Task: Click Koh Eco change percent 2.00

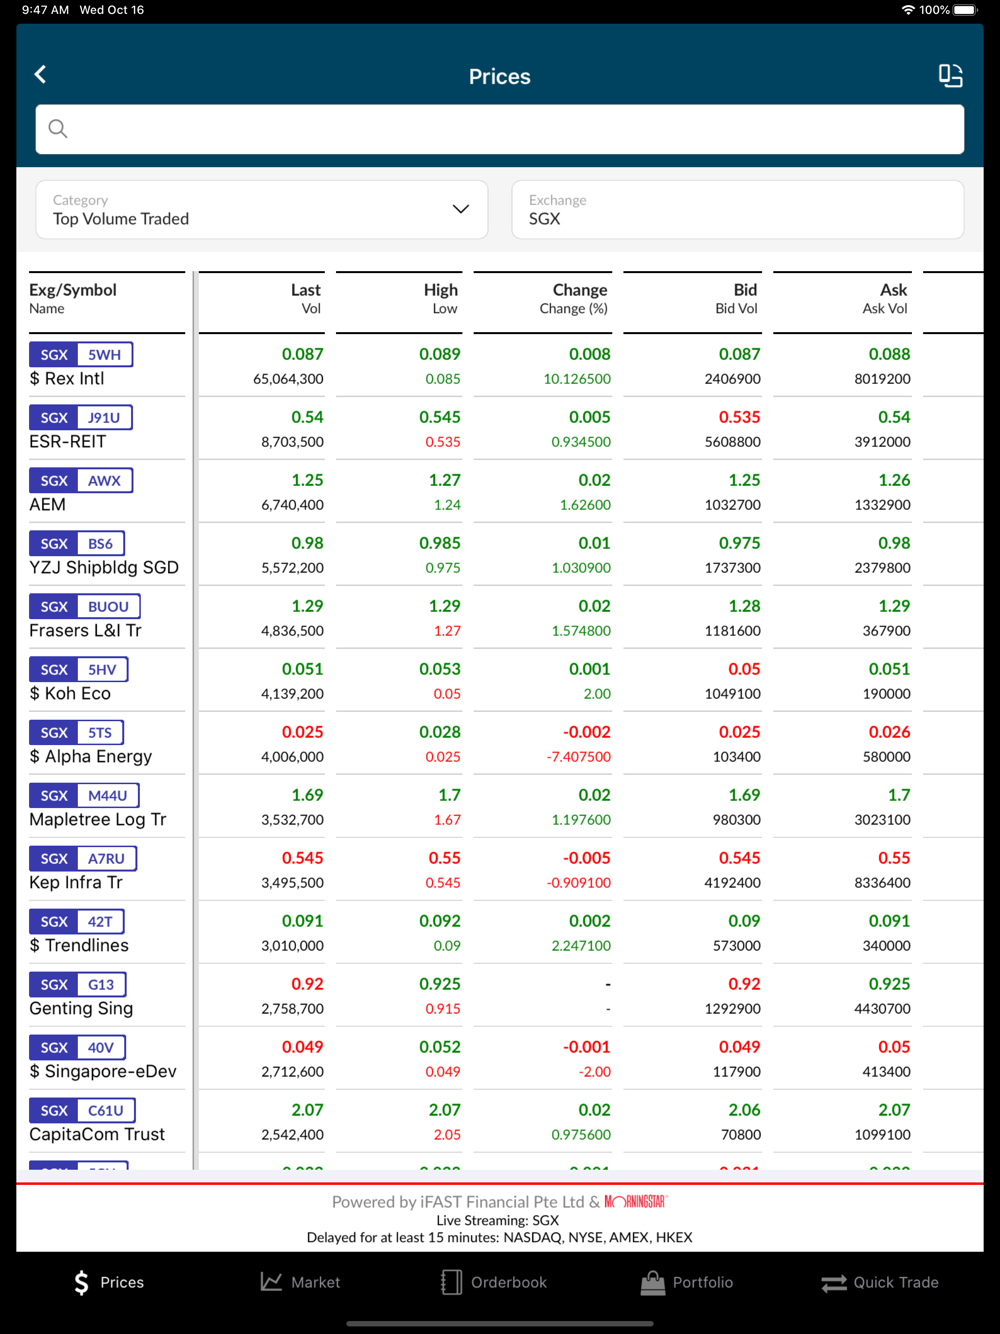Action: (597, 694)
